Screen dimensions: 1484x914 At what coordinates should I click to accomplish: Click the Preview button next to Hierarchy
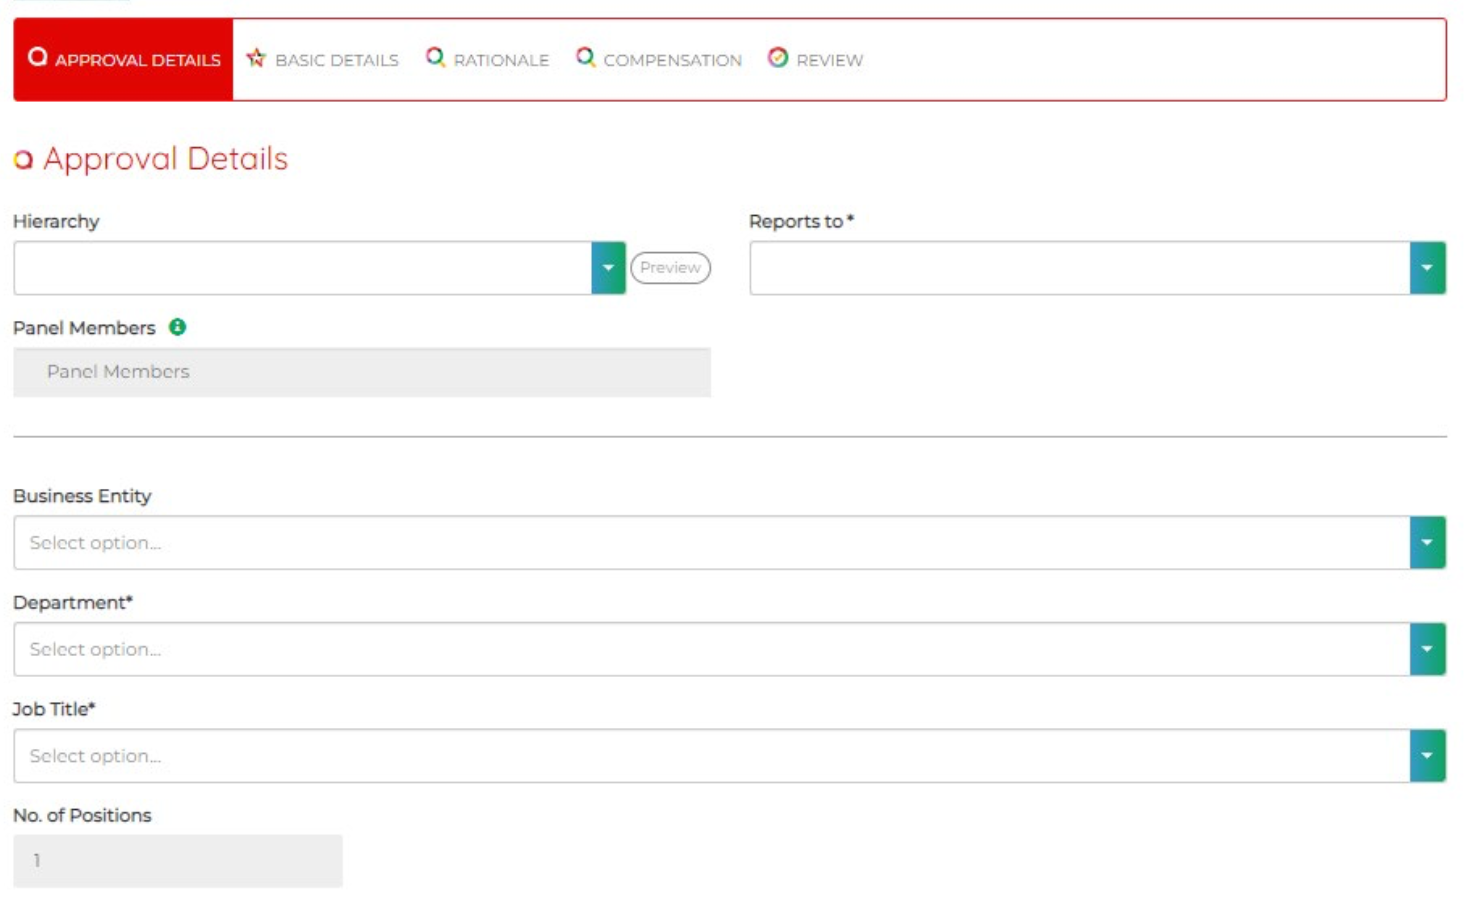tap(672, 267)
